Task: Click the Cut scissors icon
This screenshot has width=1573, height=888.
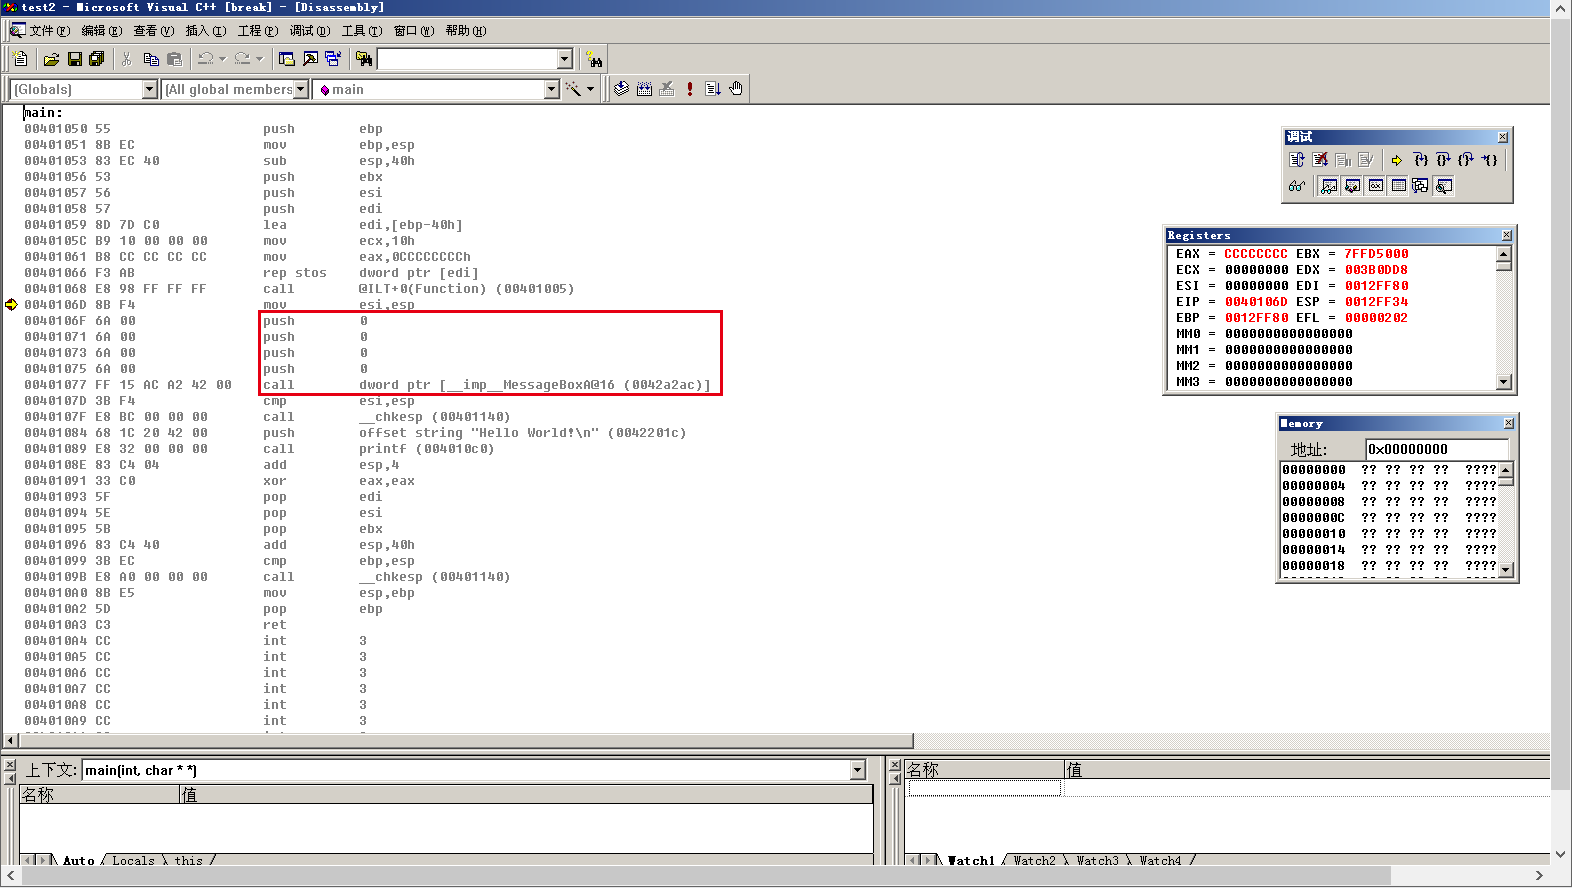Action: click(x=127, y=59)
